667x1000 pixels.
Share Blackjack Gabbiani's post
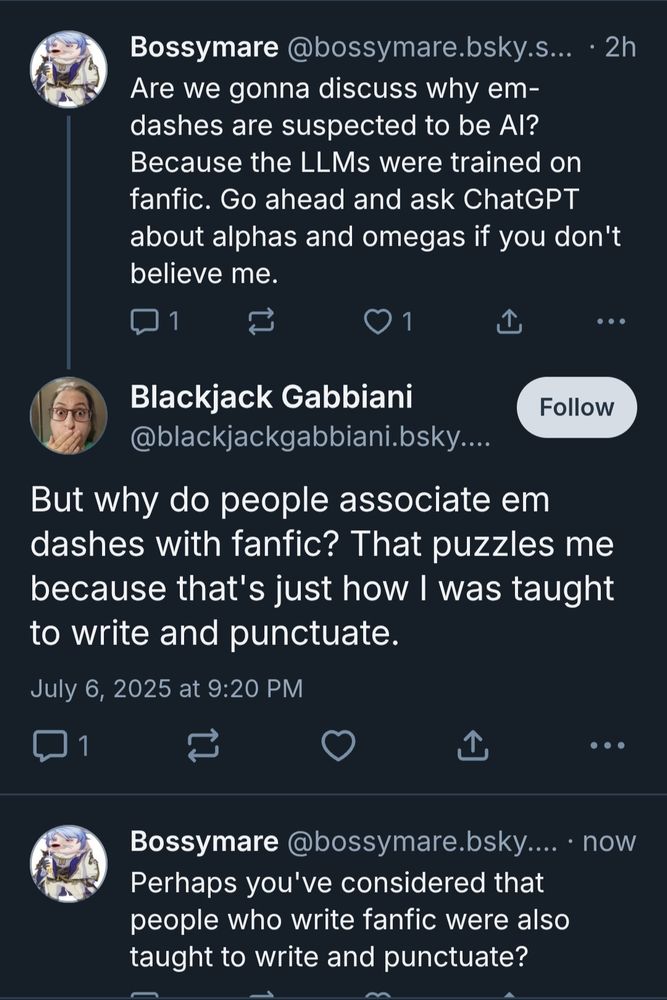click(473, 745)
